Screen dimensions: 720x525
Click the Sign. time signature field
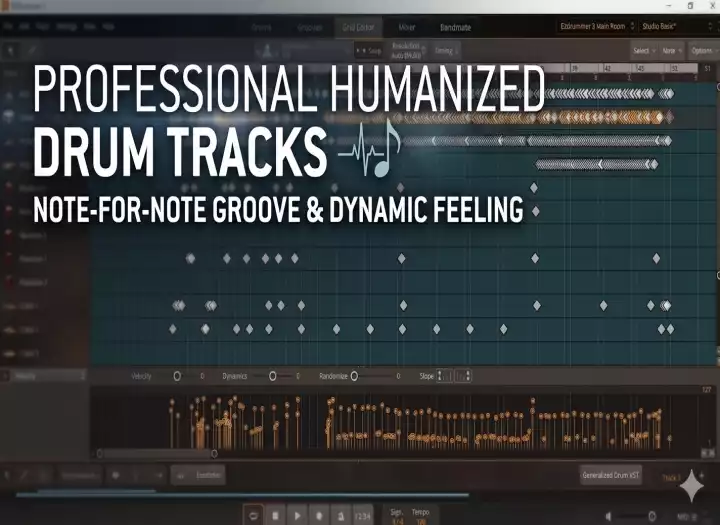tap(396, 517)
